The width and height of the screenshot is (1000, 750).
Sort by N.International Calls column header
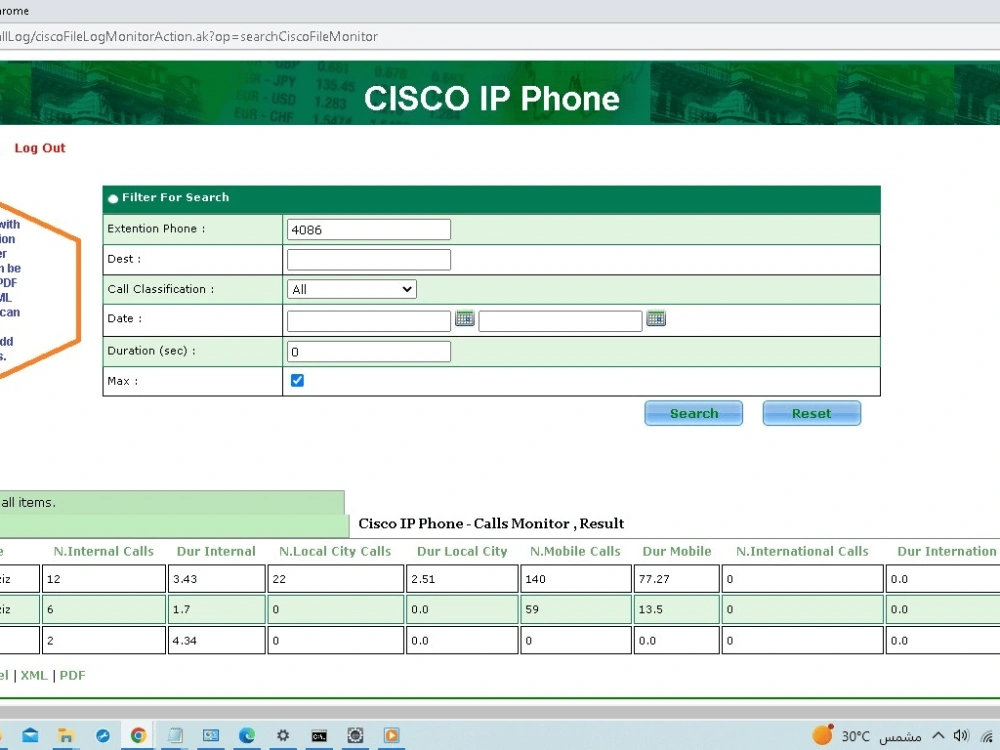tap(802, 552)
